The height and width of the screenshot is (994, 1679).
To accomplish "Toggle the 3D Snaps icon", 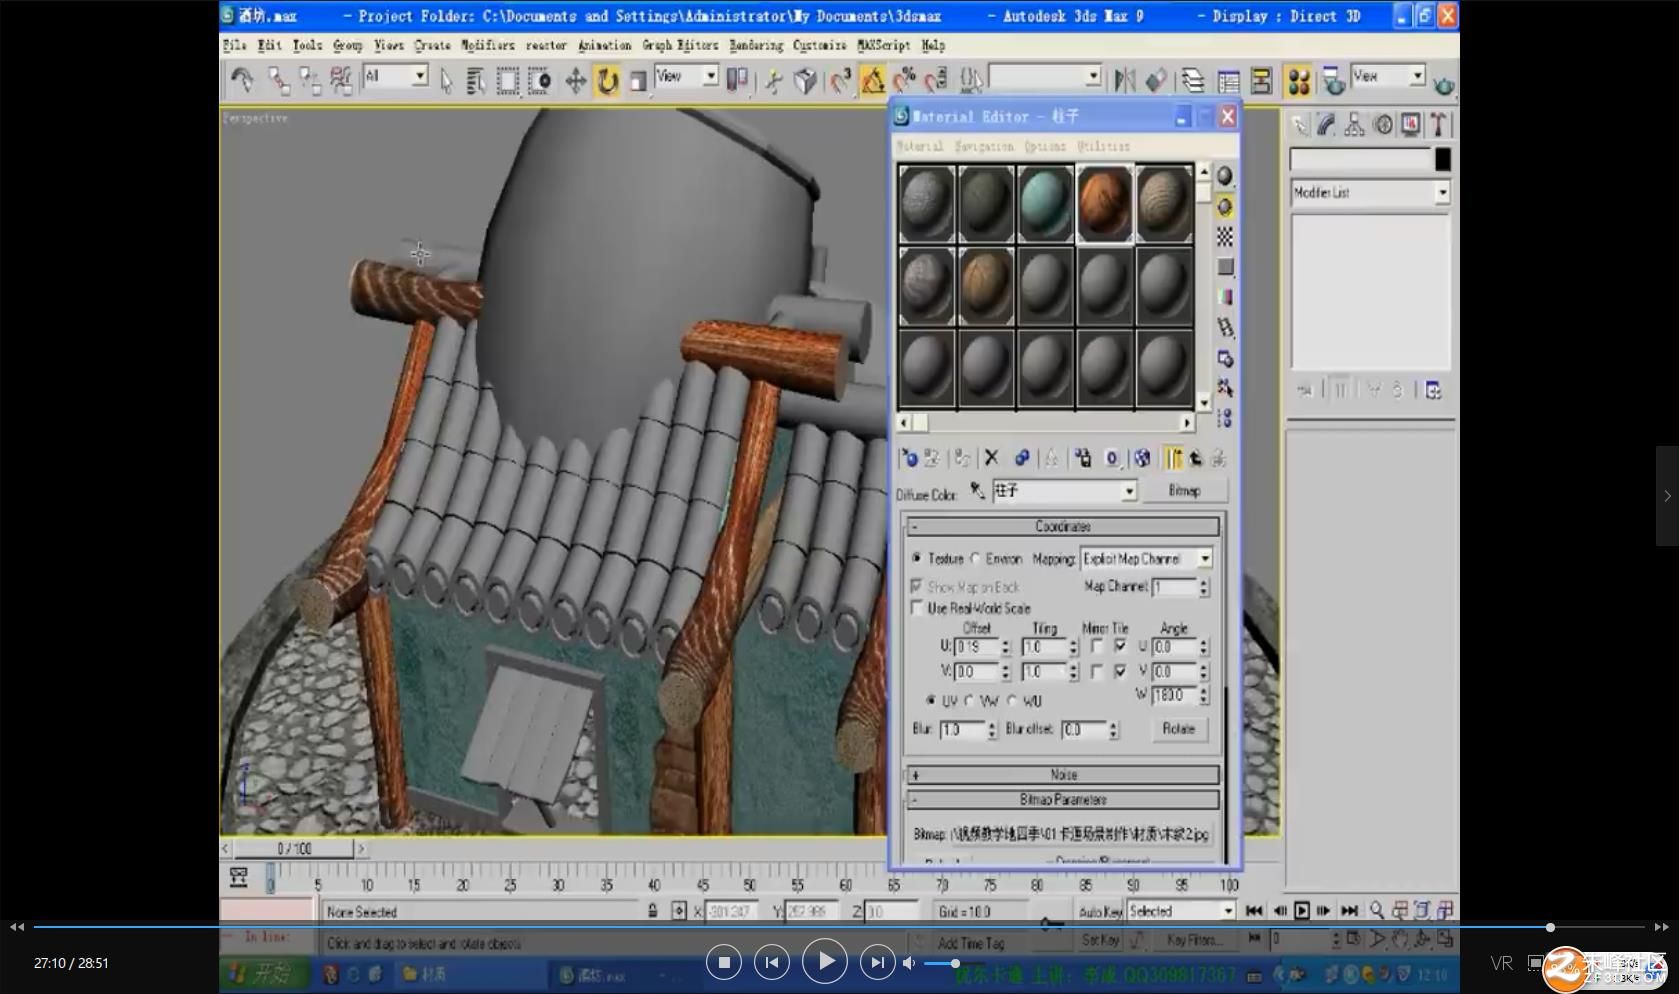I will click(841, 80).
